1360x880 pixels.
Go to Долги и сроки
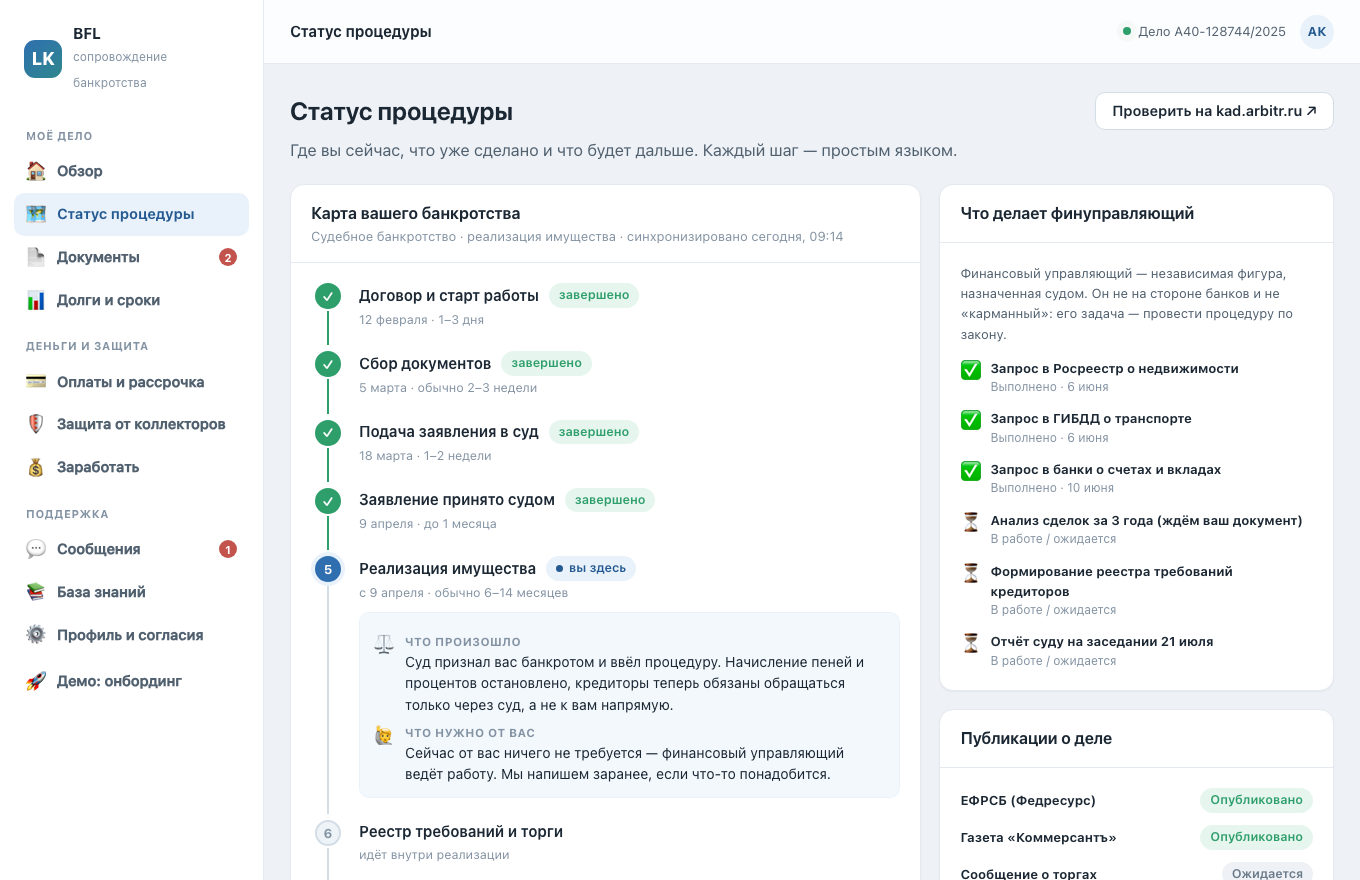[131, 300]
